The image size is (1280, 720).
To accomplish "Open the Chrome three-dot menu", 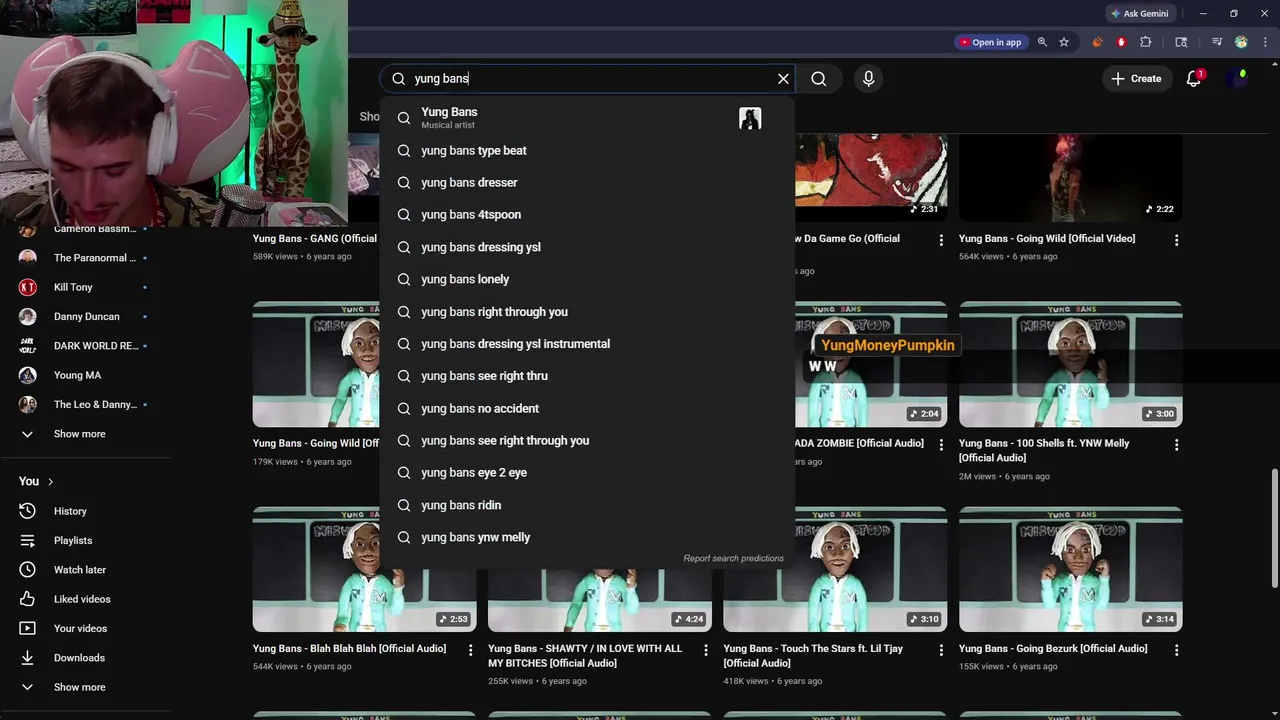I will pos(1264,42).
